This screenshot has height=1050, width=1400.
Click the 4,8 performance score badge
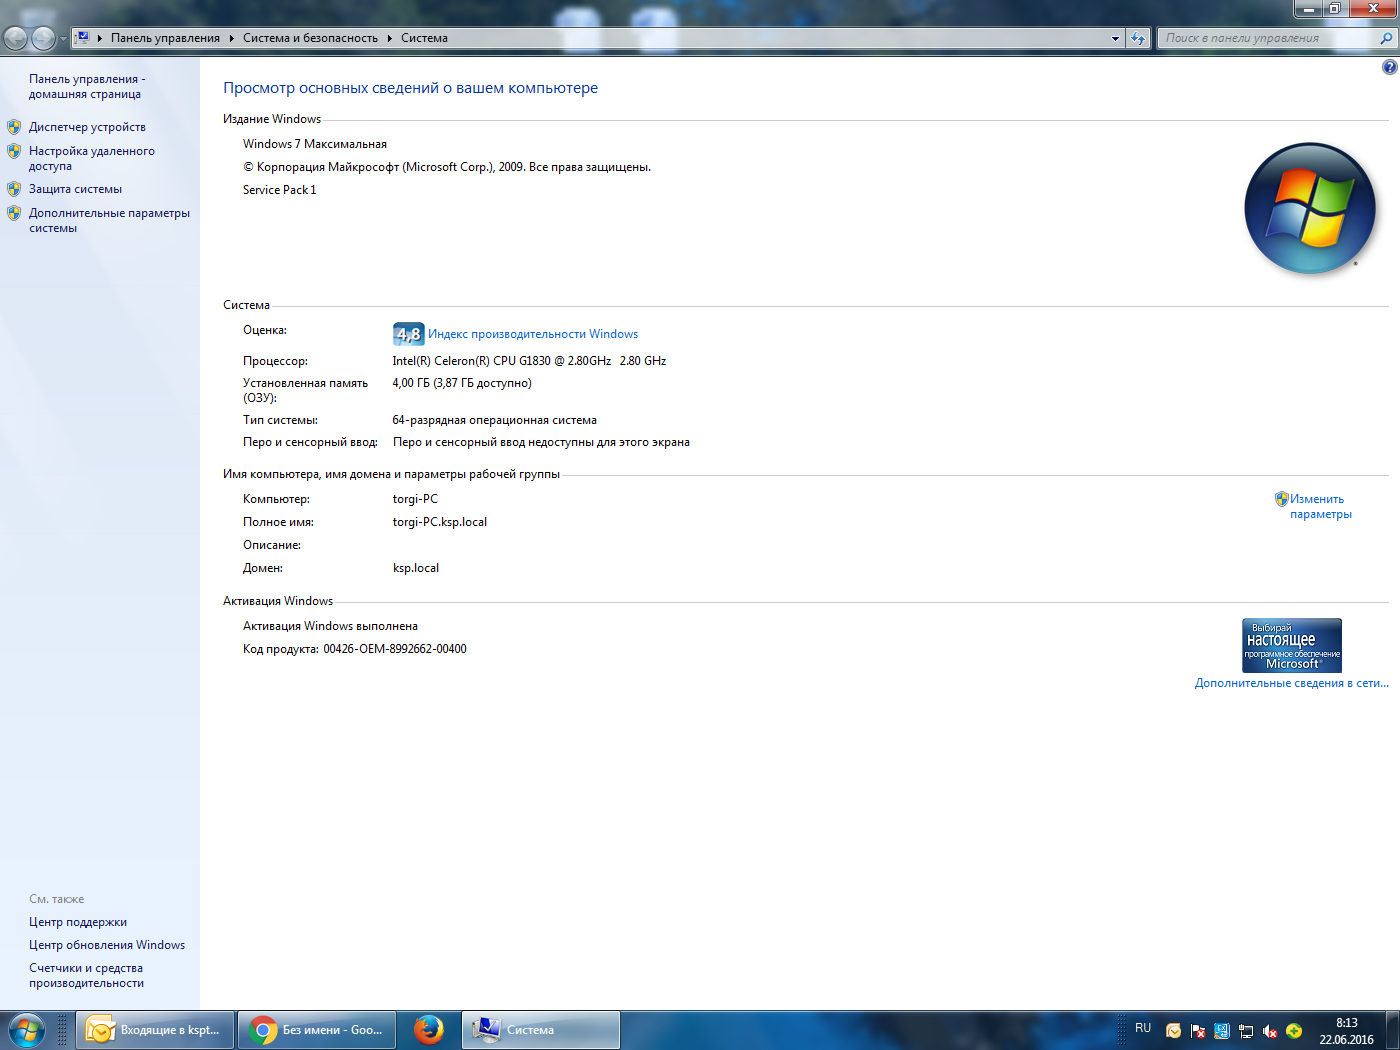pos(408,334)
